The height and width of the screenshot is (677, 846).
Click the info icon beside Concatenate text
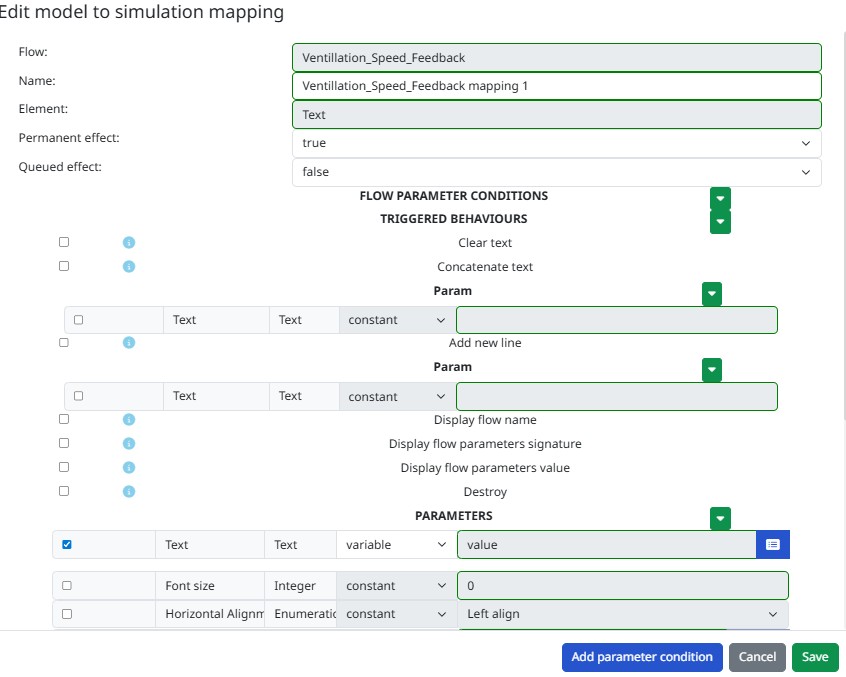click(127, 266)
